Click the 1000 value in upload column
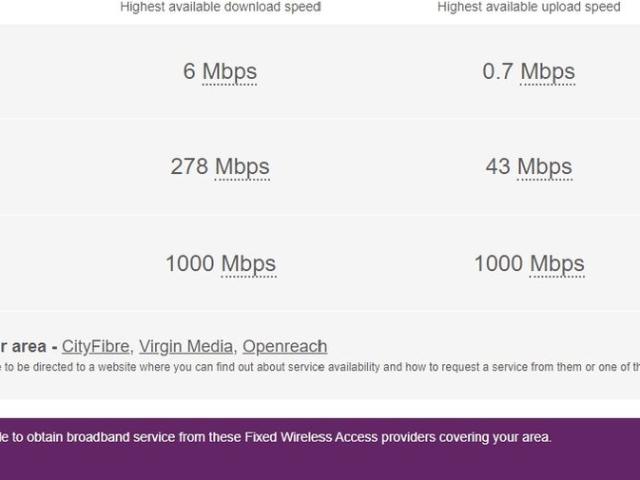Viewport: 640px width, 480px height. pyautogui.click(x=499, y=264)
